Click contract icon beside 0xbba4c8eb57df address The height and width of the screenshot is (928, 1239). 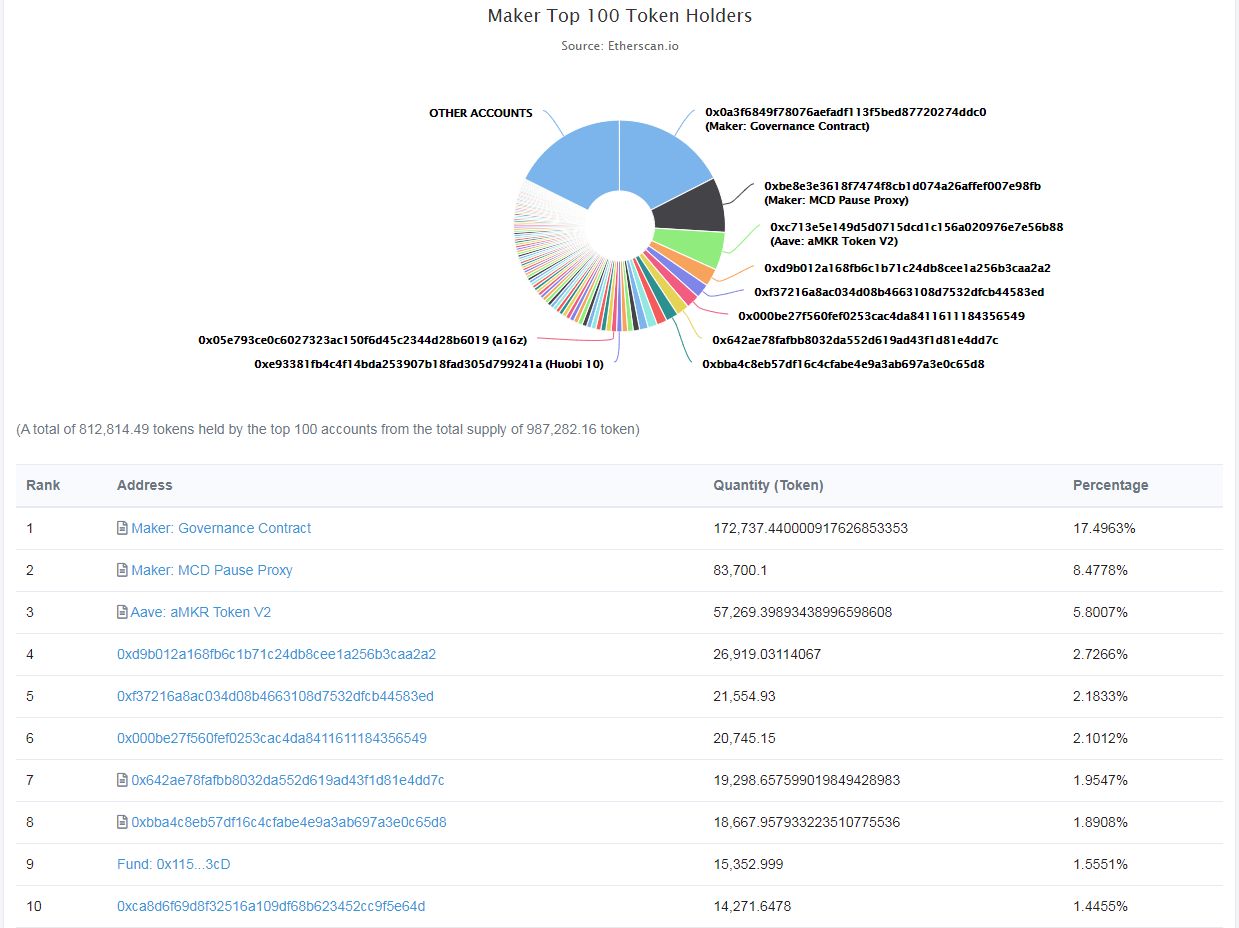coord(122,822)
